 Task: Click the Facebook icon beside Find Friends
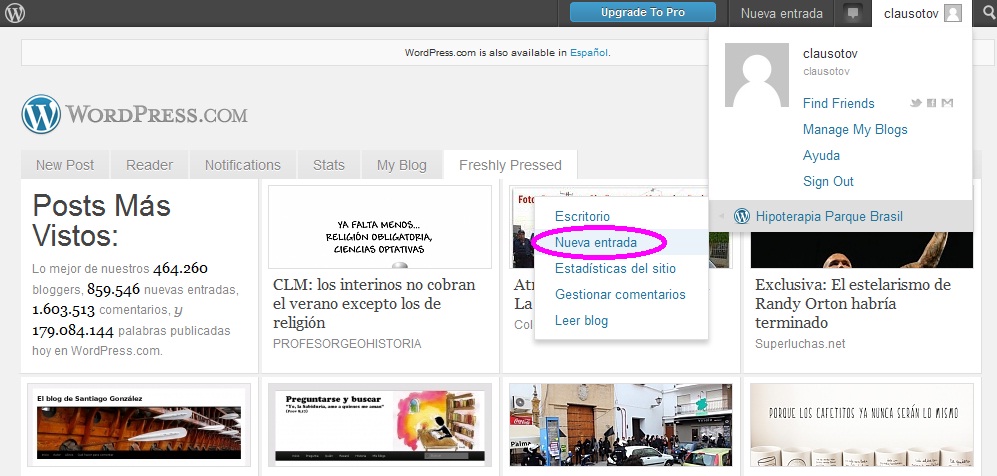931,104
